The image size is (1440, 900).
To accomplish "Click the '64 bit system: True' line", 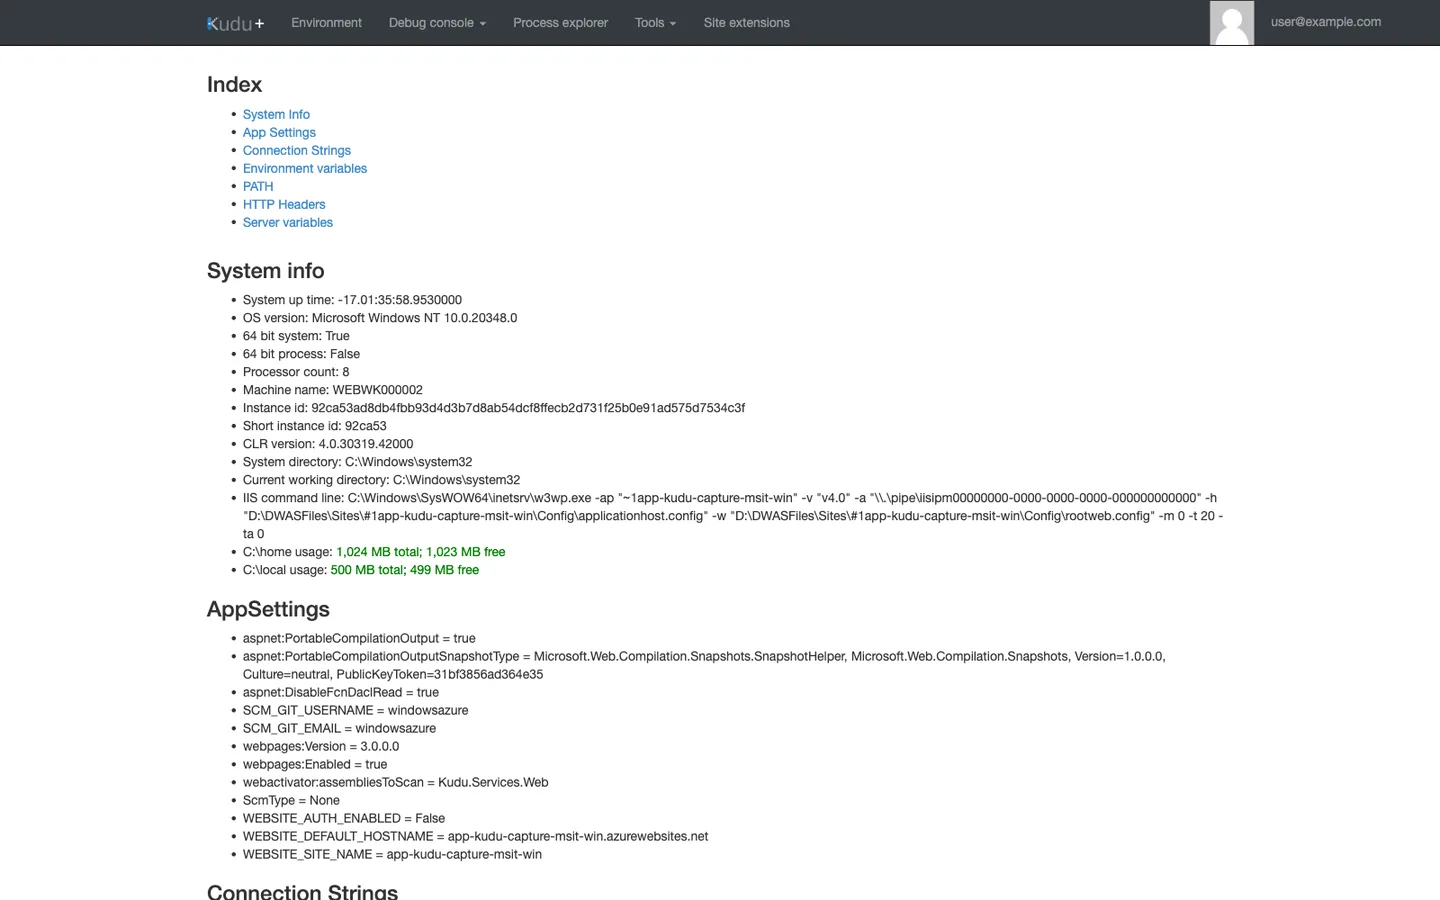I will (296, 336).
